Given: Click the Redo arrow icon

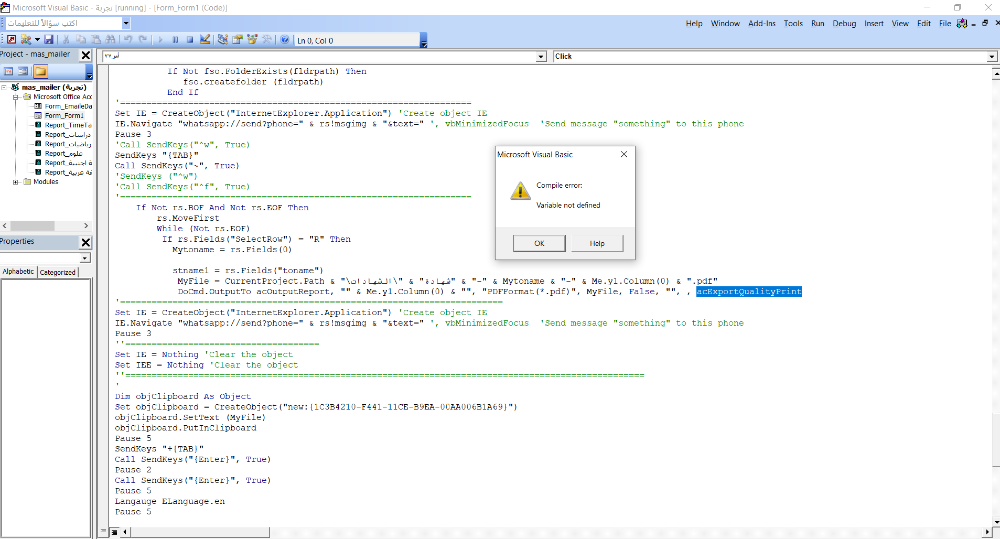Looking at the screenshot, I should (x=143, y=40).
